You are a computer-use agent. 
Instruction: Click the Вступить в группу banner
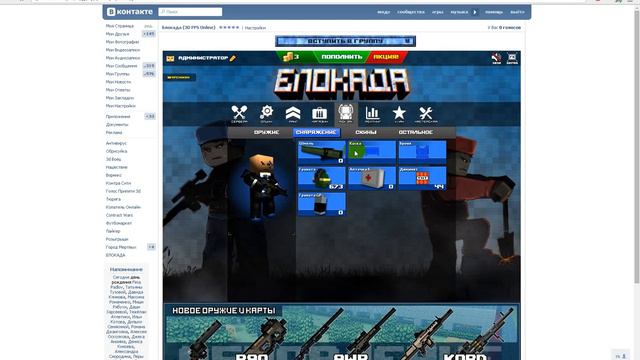345,41
